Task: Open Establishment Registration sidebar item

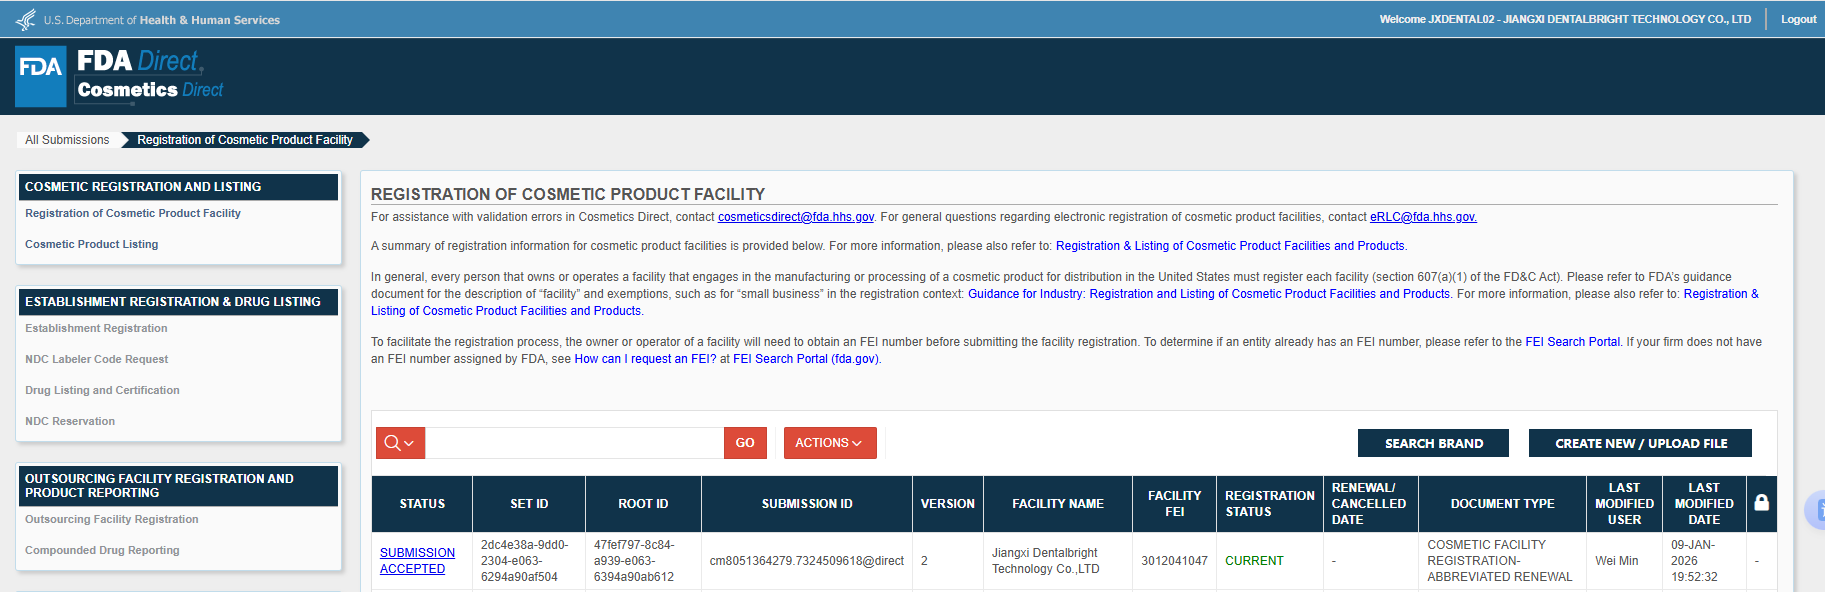Action: point(96,328)
